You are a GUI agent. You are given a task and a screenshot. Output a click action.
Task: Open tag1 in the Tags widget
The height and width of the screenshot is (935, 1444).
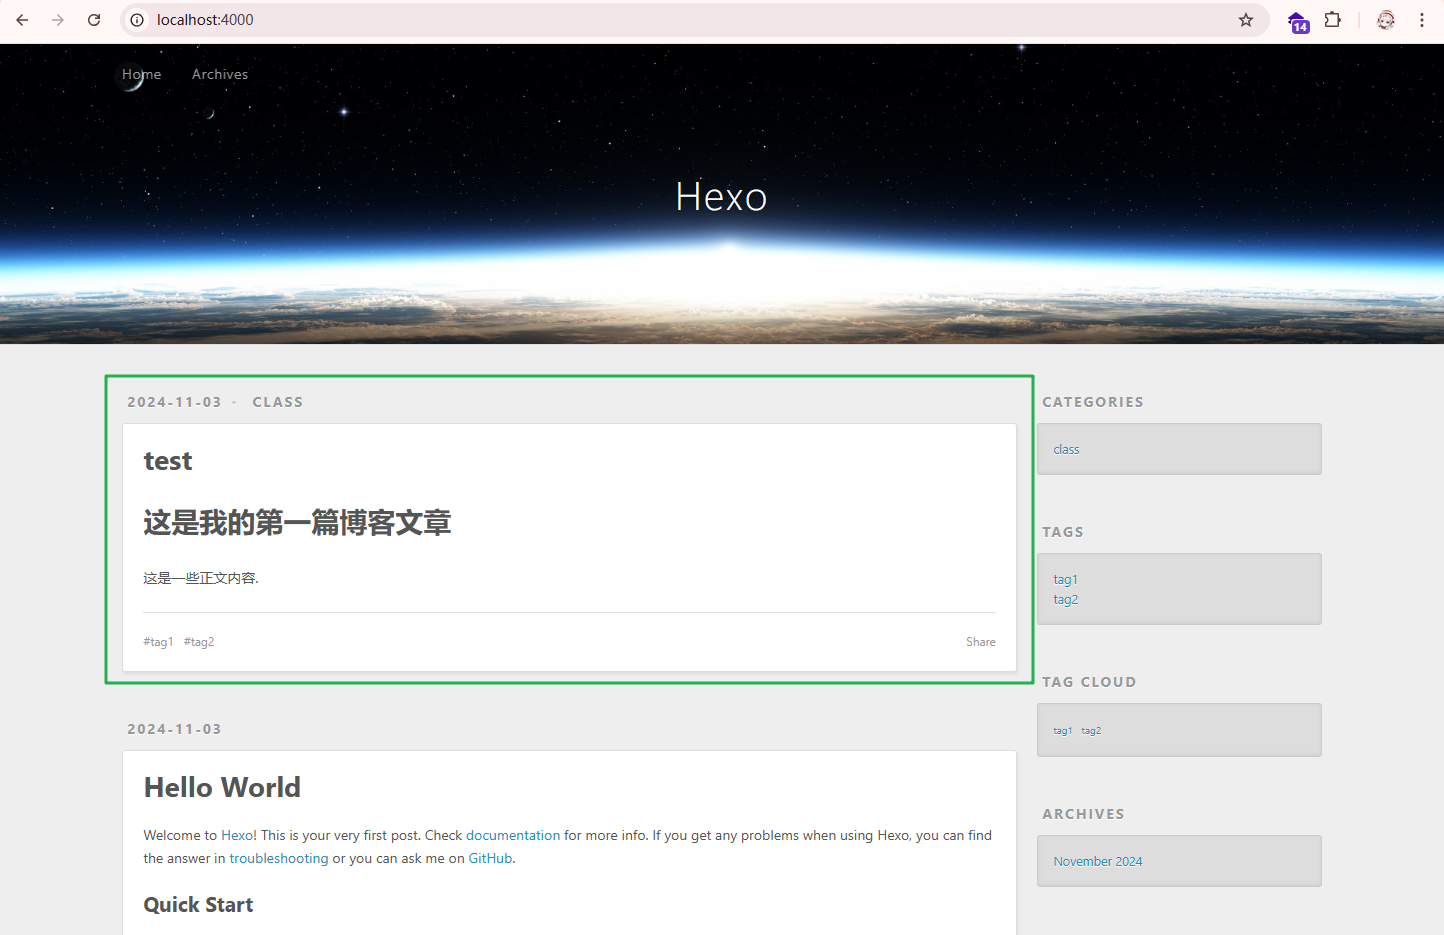pyautogui.click(x=1065, y=580)
